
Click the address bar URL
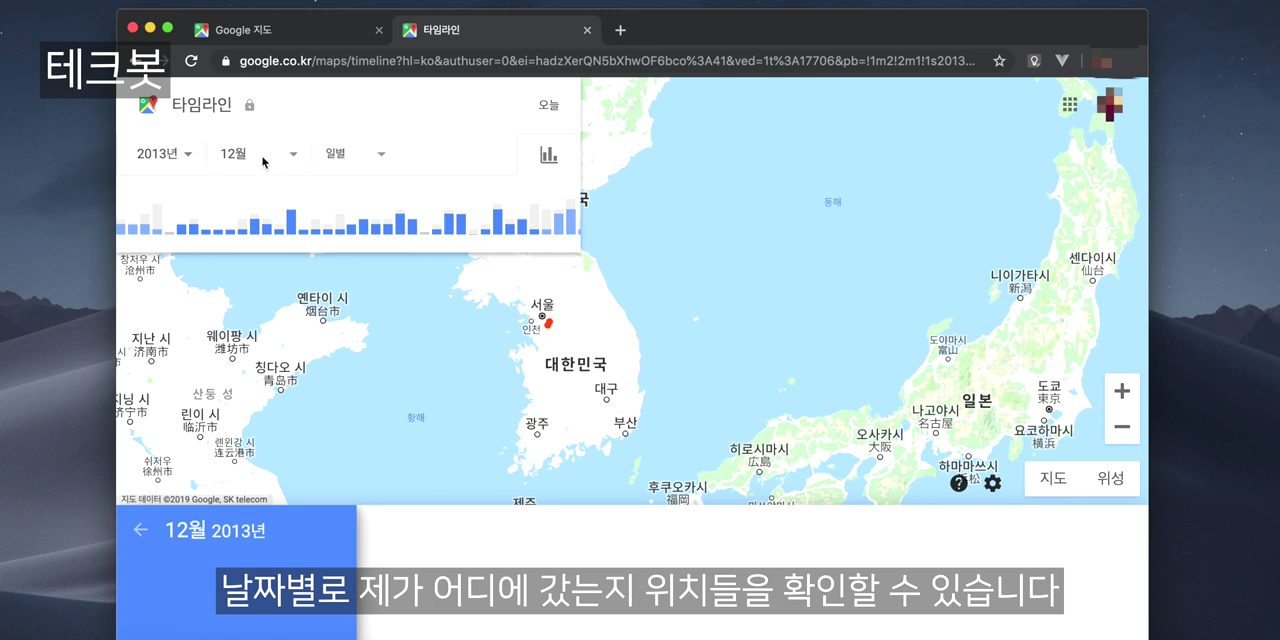[606, 61]
